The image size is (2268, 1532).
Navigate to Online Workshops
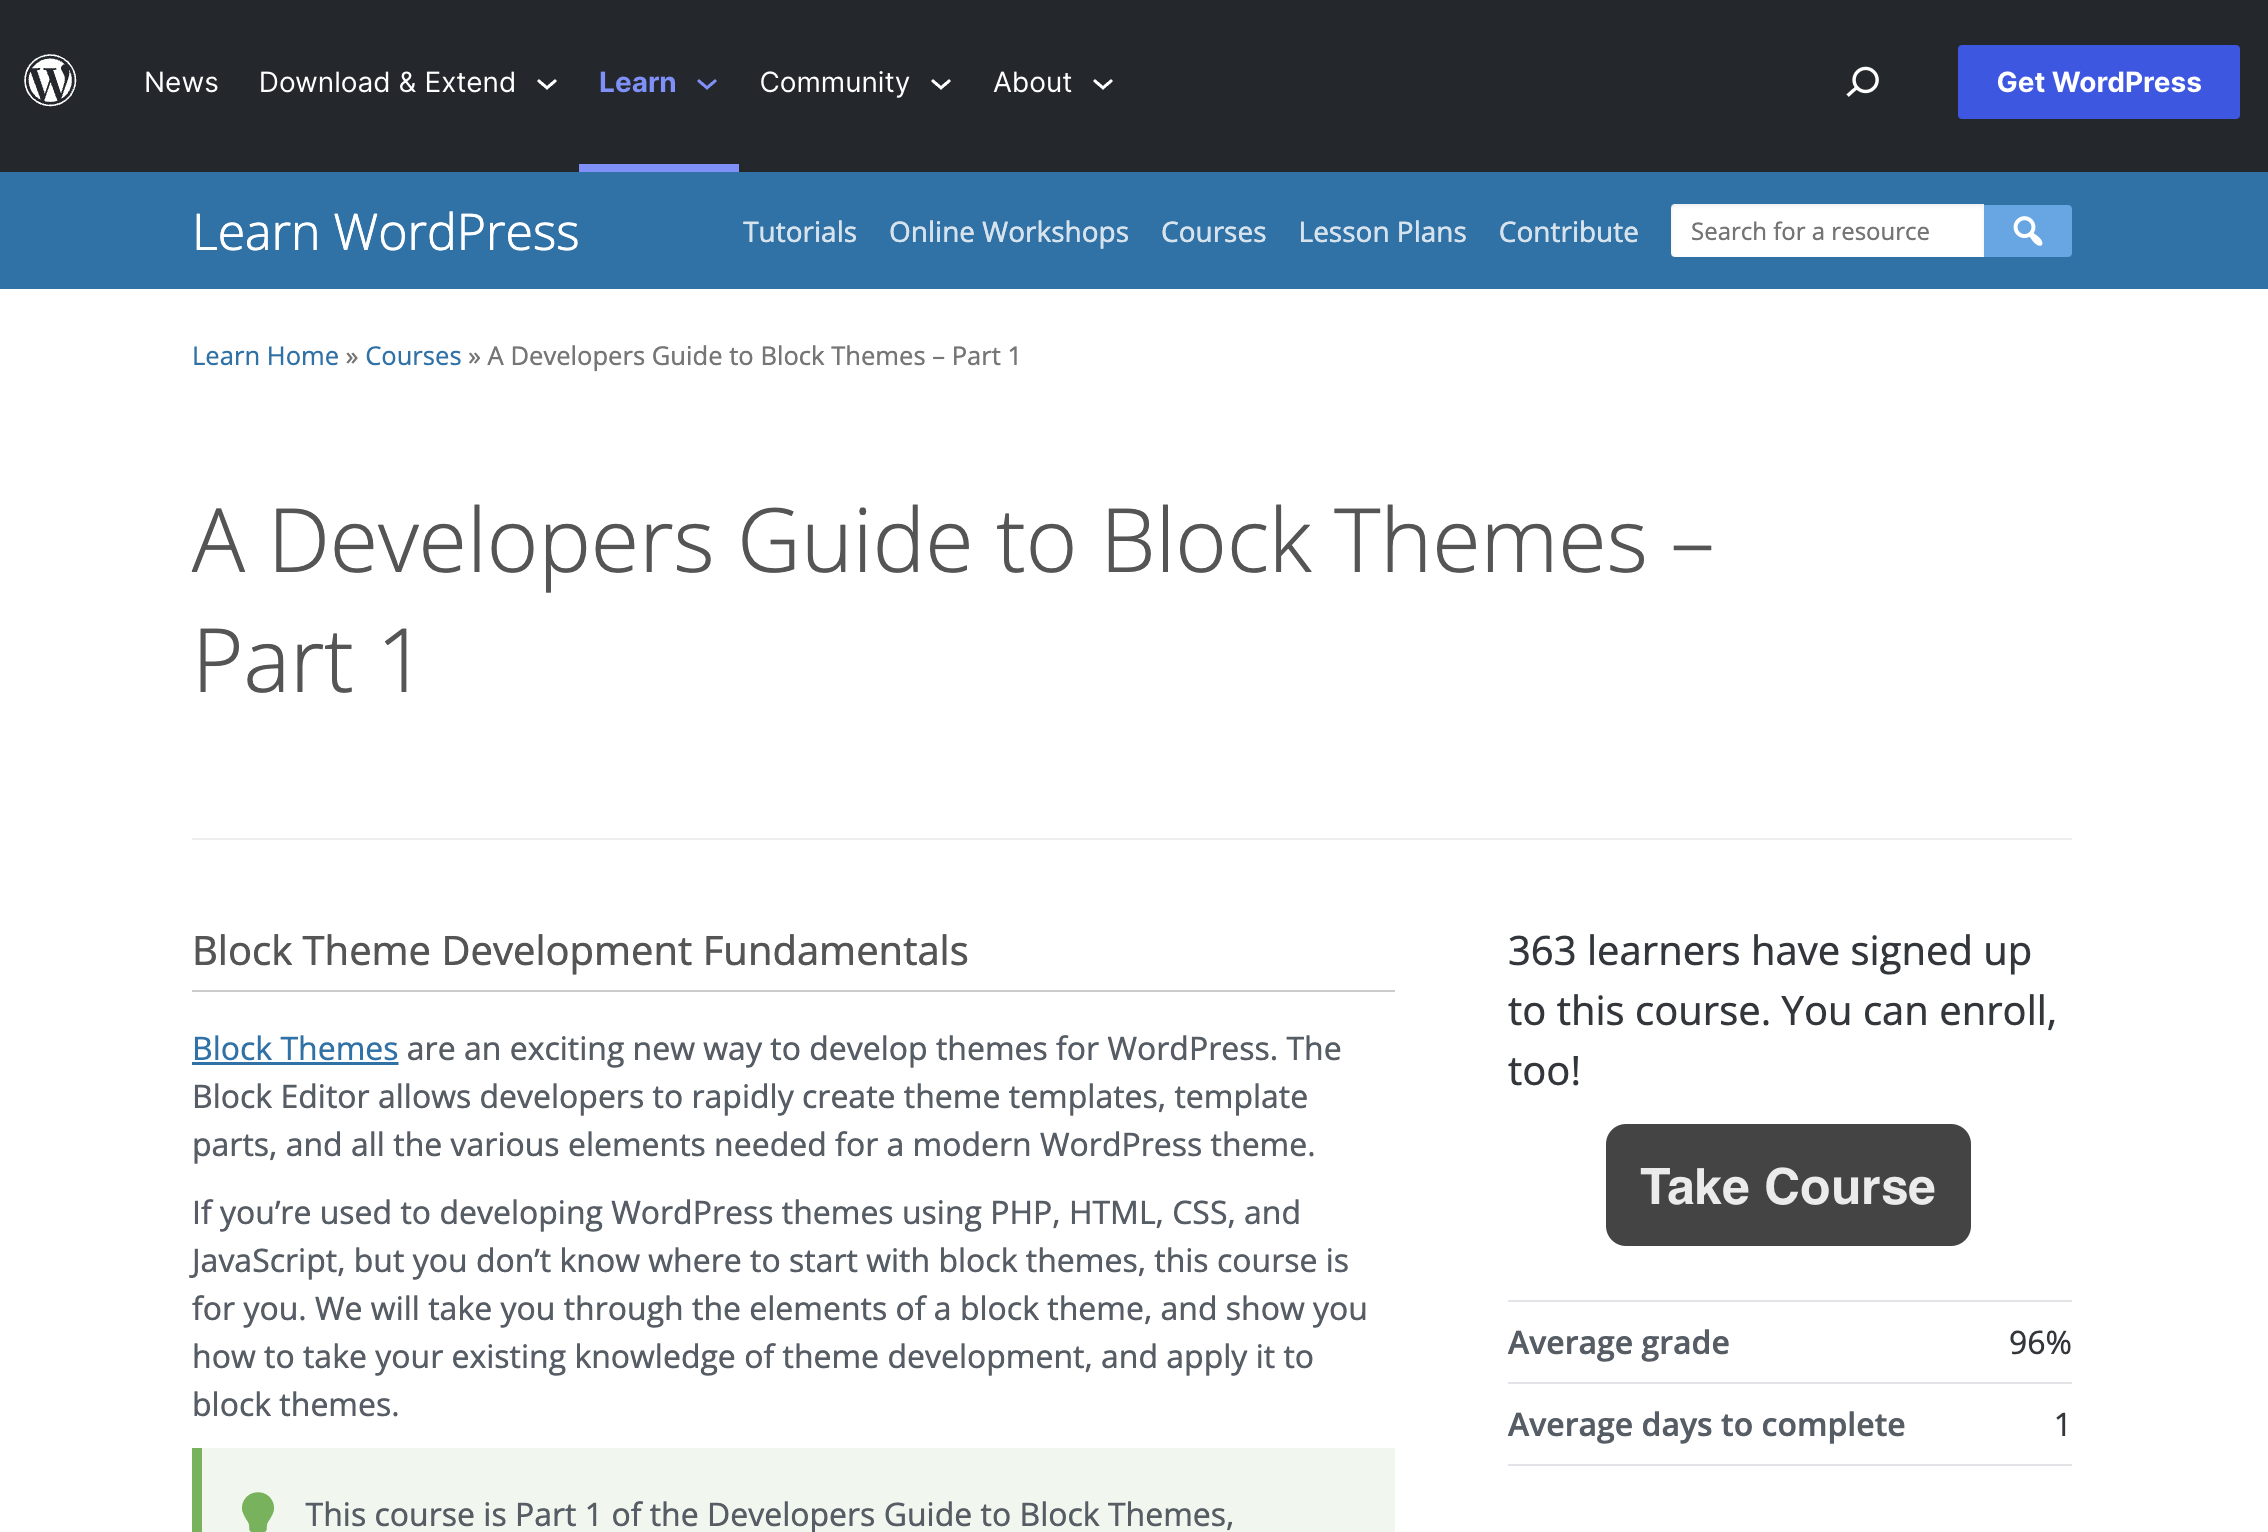click(1008, 231)
